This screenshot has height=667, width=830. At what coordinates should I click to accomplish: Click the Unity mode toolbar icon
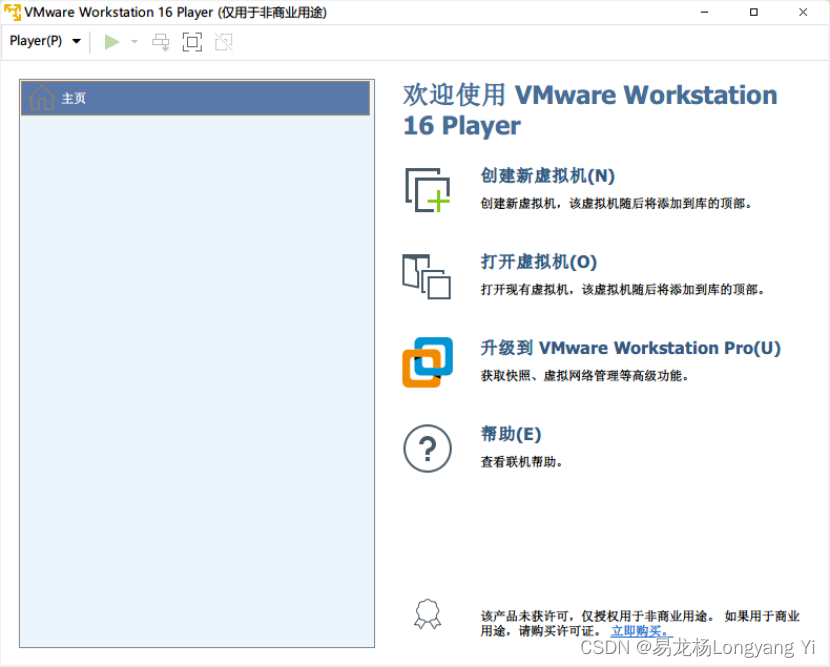[x=224, y=42]
